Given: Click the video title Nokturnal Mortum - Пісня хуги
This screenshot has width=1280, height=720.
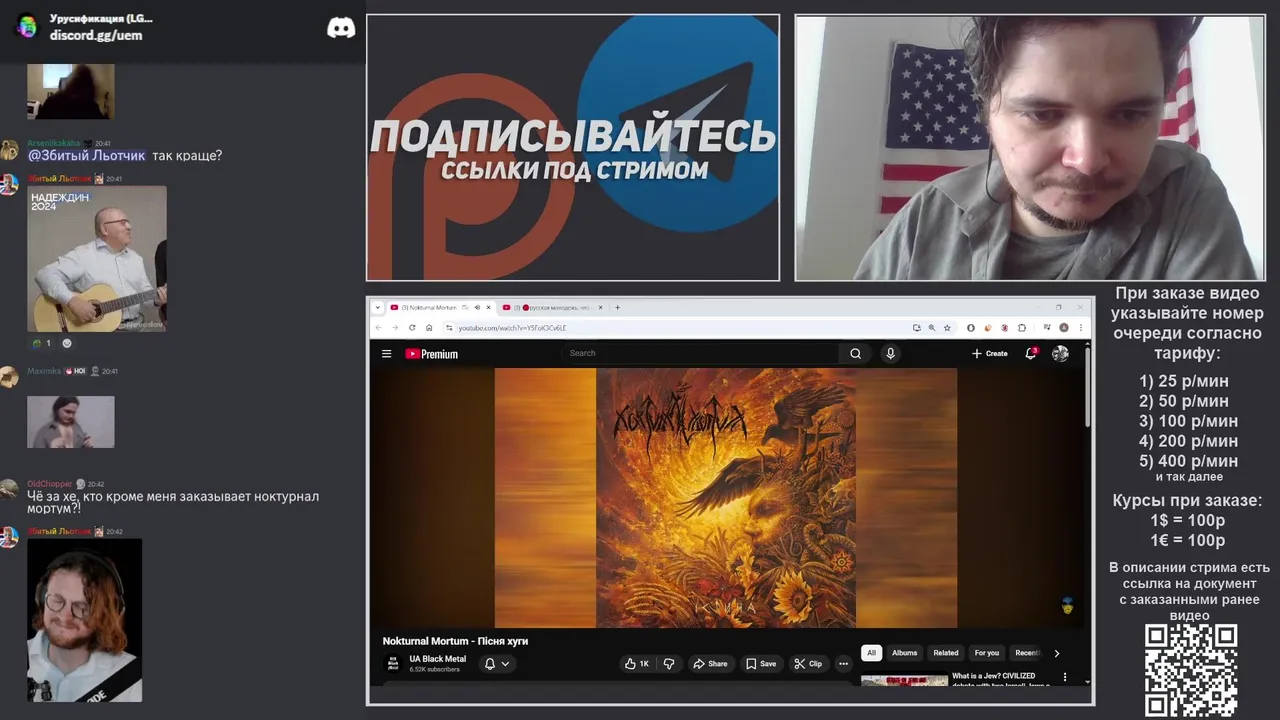Looking at the screenshot, I should tap(455, 641).
